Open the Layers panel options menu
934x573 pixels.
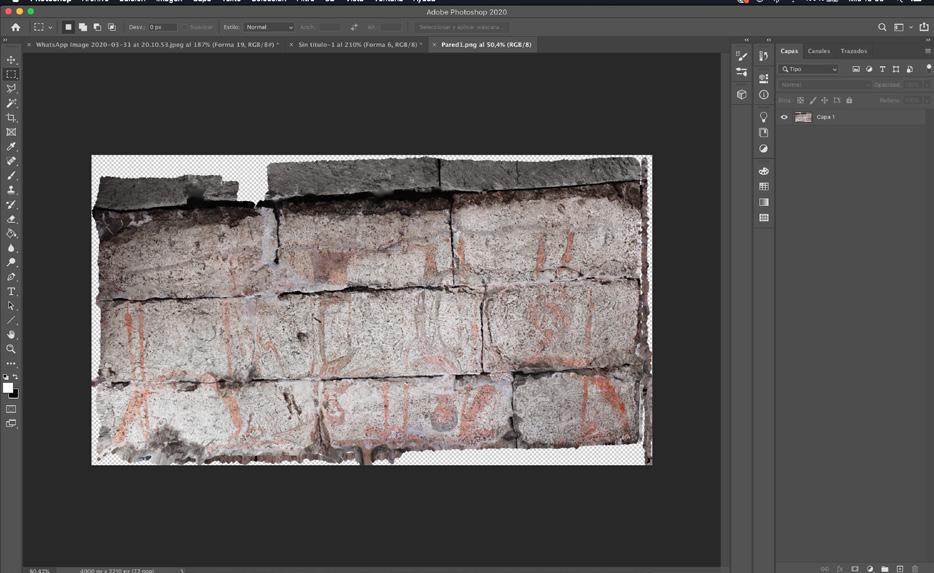click(x=927, y=51)
